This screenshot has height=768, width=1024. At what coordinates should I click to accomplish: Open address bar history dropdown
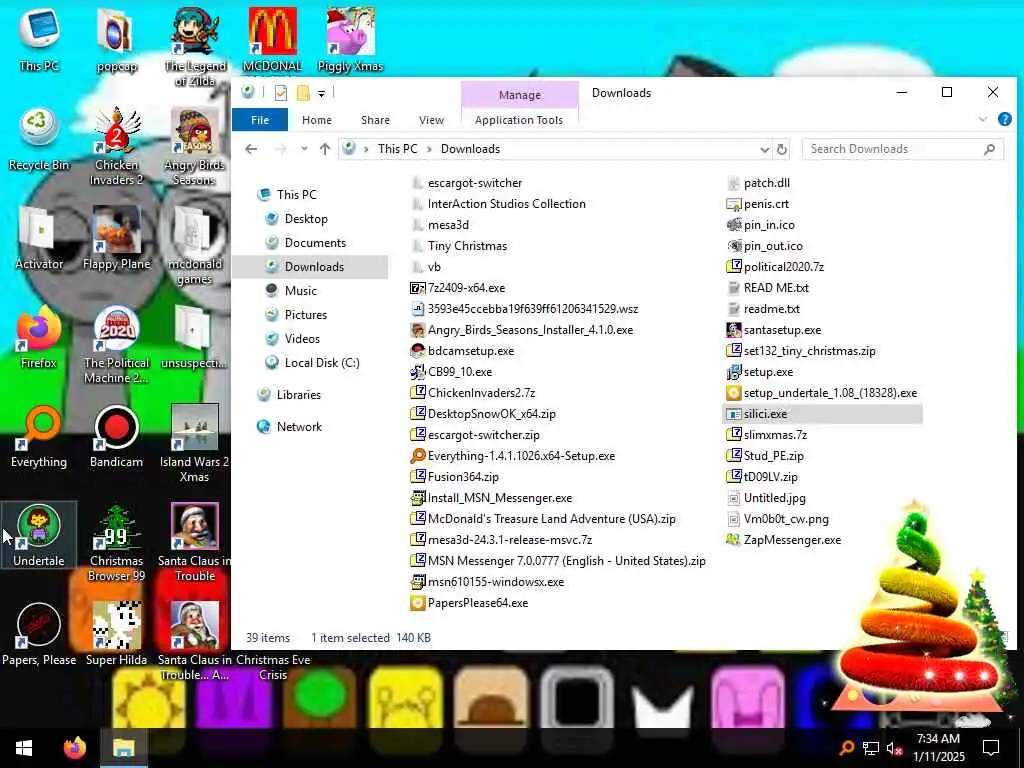[764, 150]
